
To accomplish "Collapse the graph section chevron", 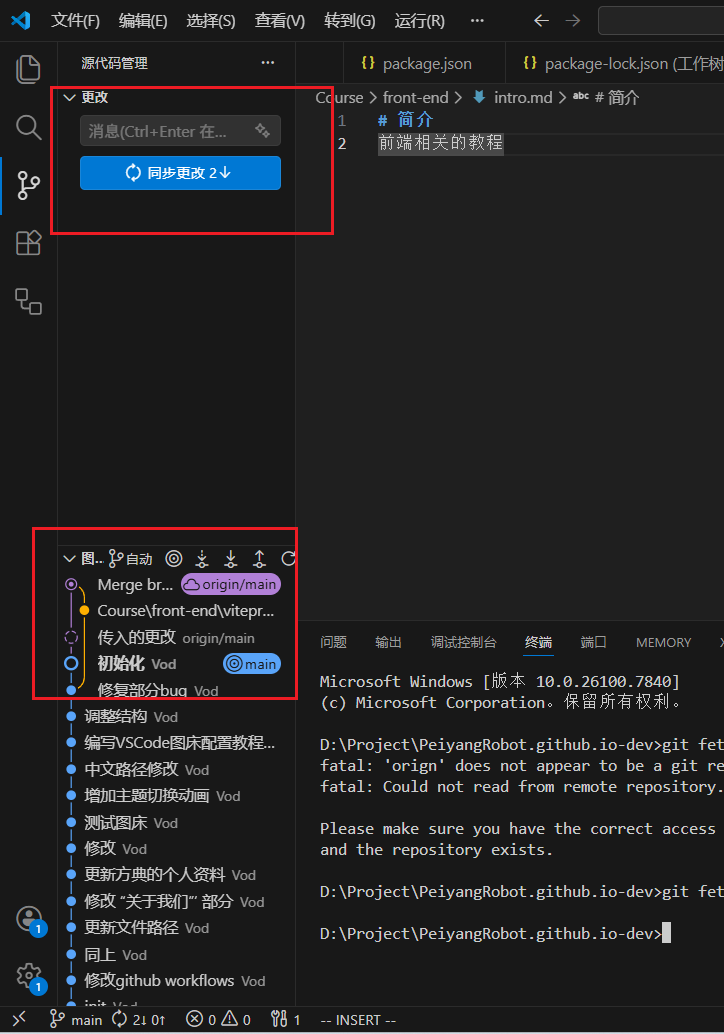I will click(69, 559).
